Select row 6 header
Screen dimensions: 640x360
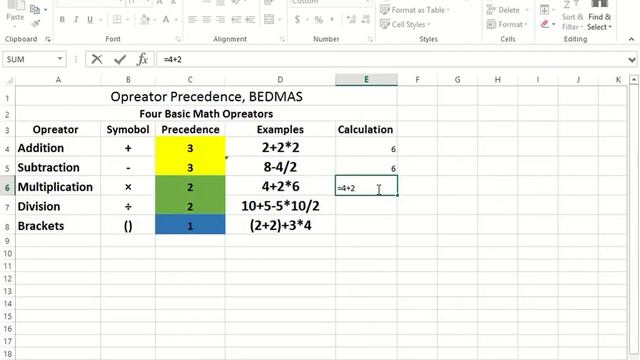(x=7, y=187)
